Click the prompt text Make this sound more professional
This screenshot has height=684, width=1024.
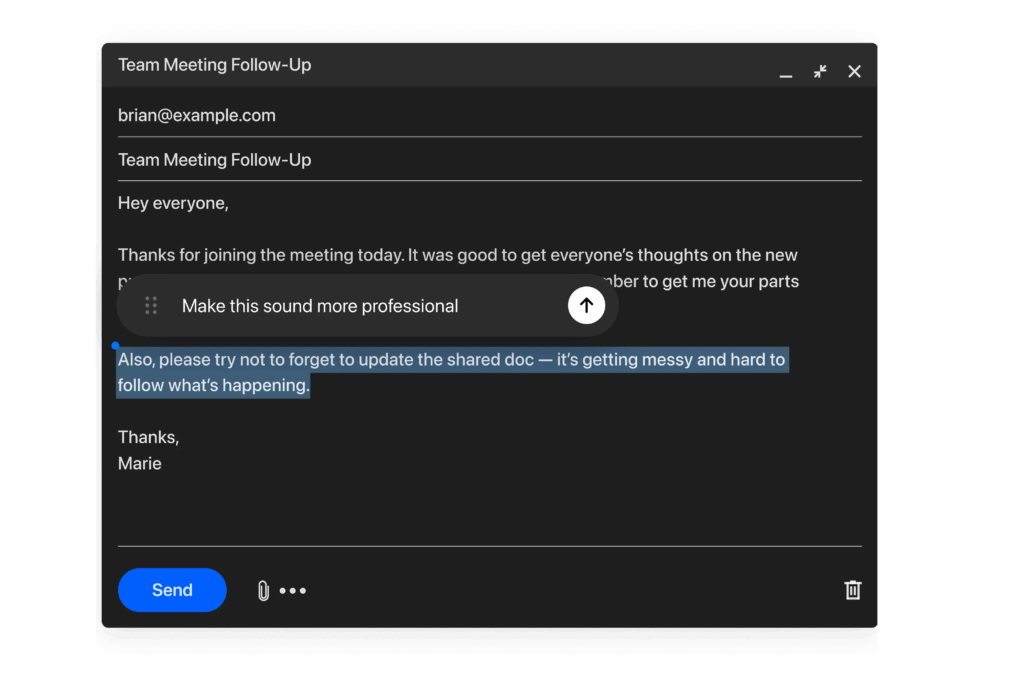pos(319,305)
